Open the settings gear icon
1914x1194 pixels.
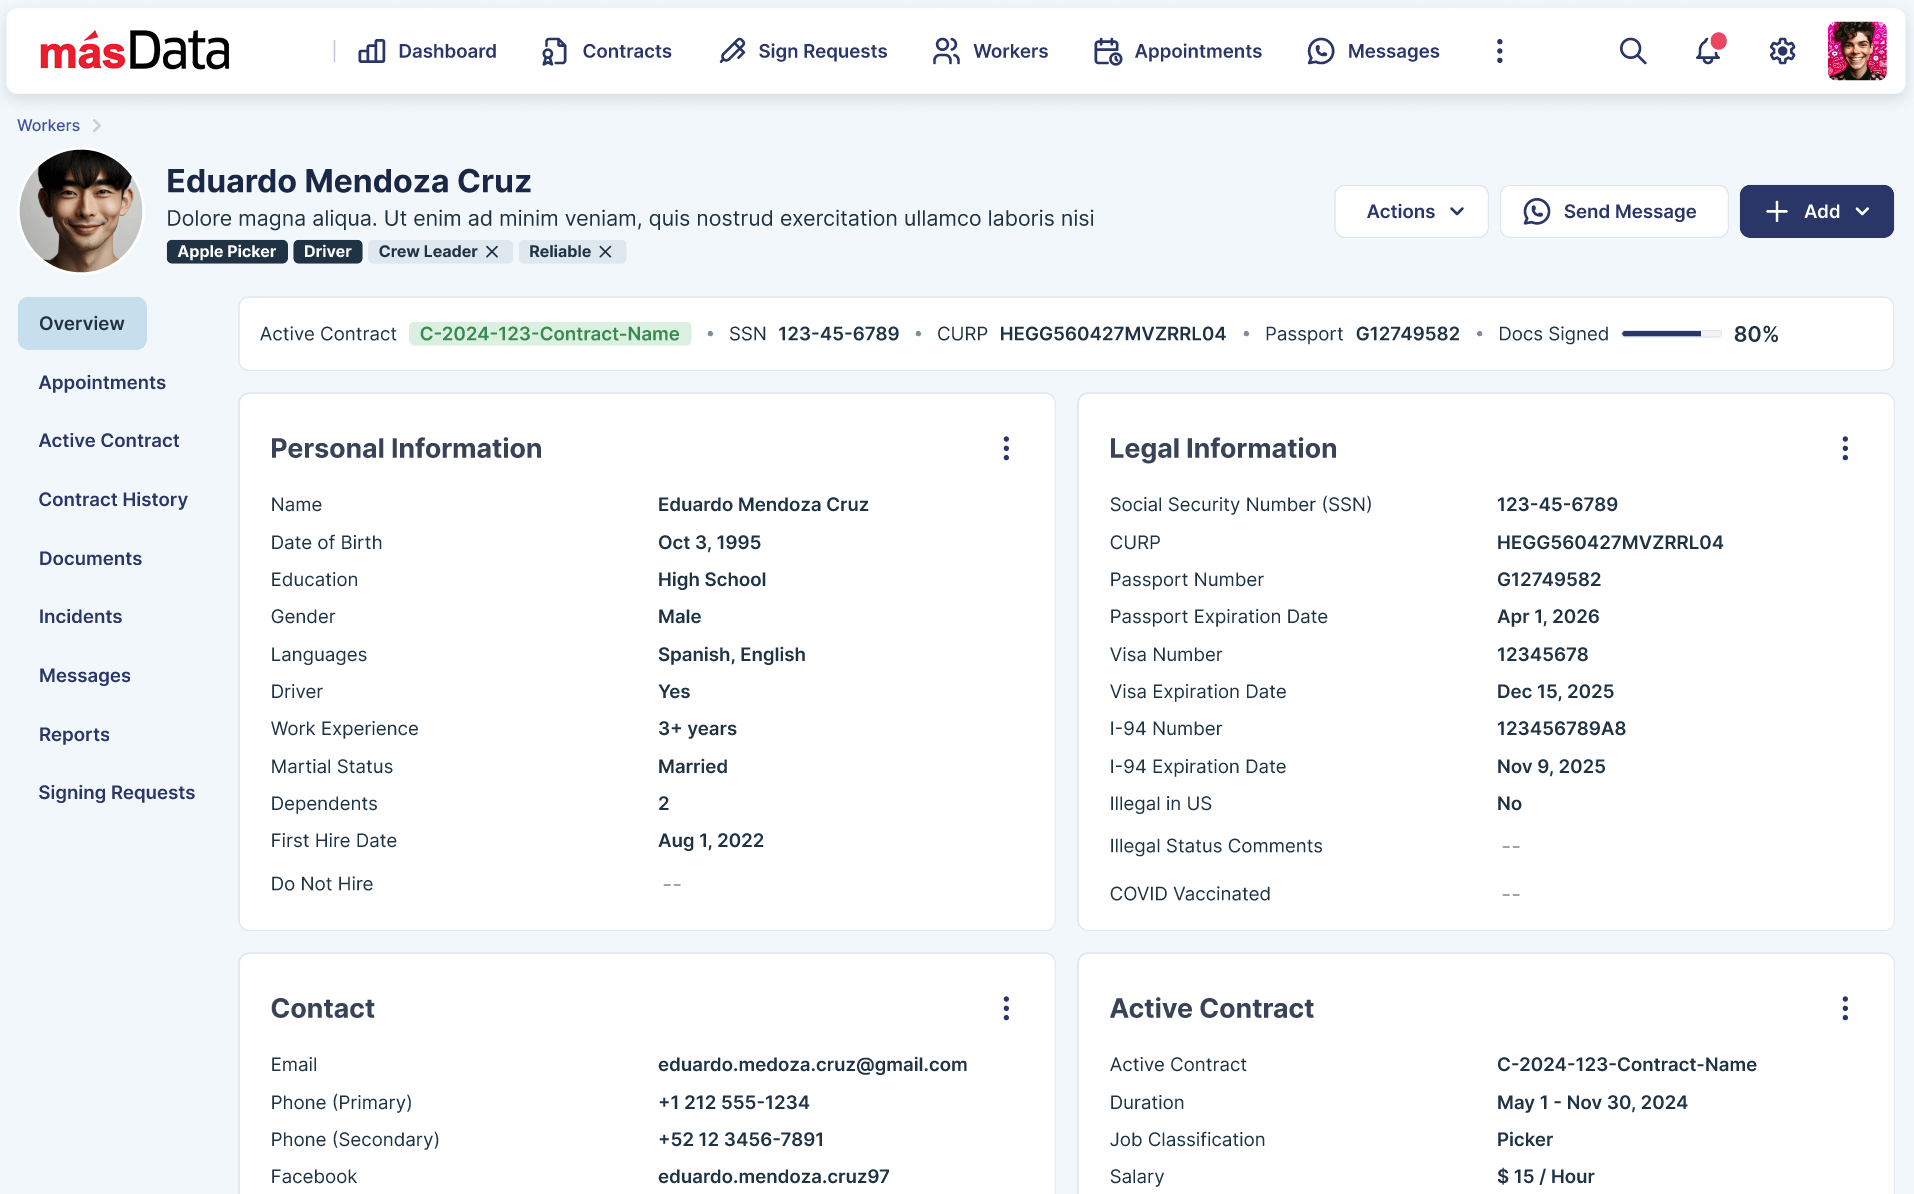point(1782,51)
